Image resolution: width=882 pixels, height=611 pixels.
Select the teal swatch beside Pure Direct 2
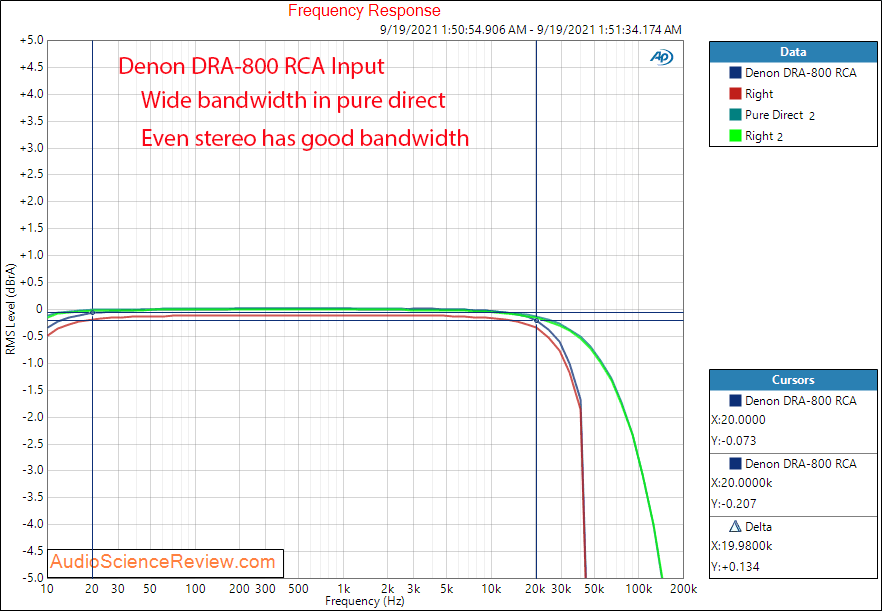pos(735,115)
